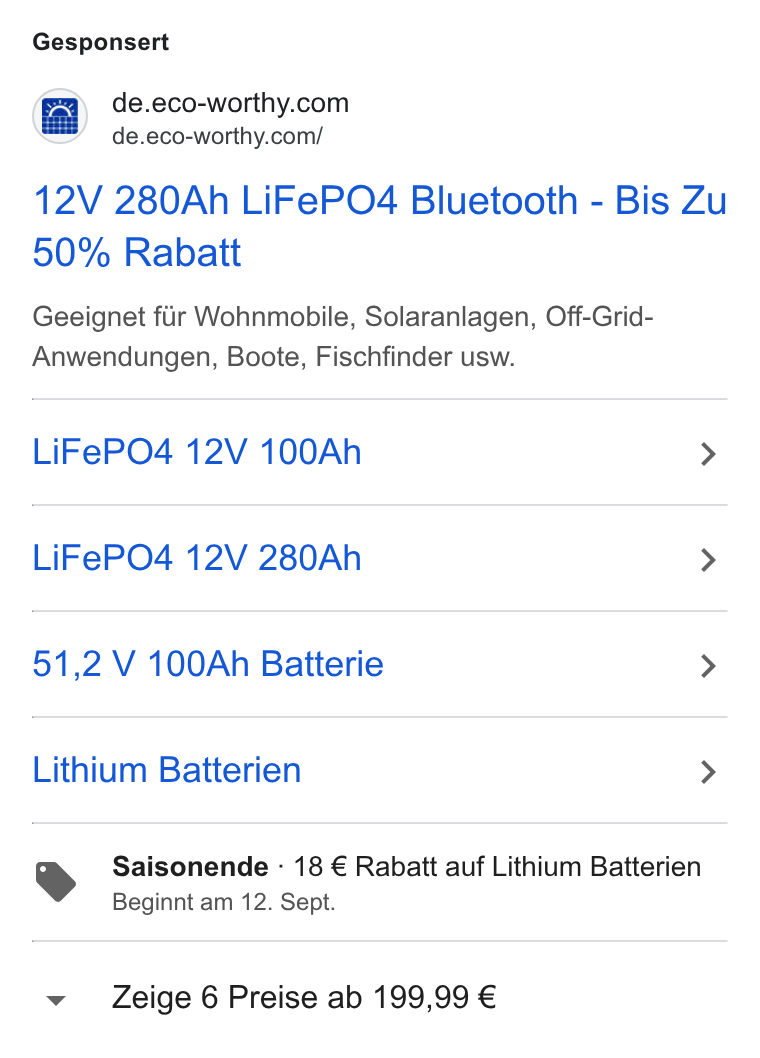The image size is (760, 1058).
Task: Click the price tag promotion icon
Action: click(56, 882)
